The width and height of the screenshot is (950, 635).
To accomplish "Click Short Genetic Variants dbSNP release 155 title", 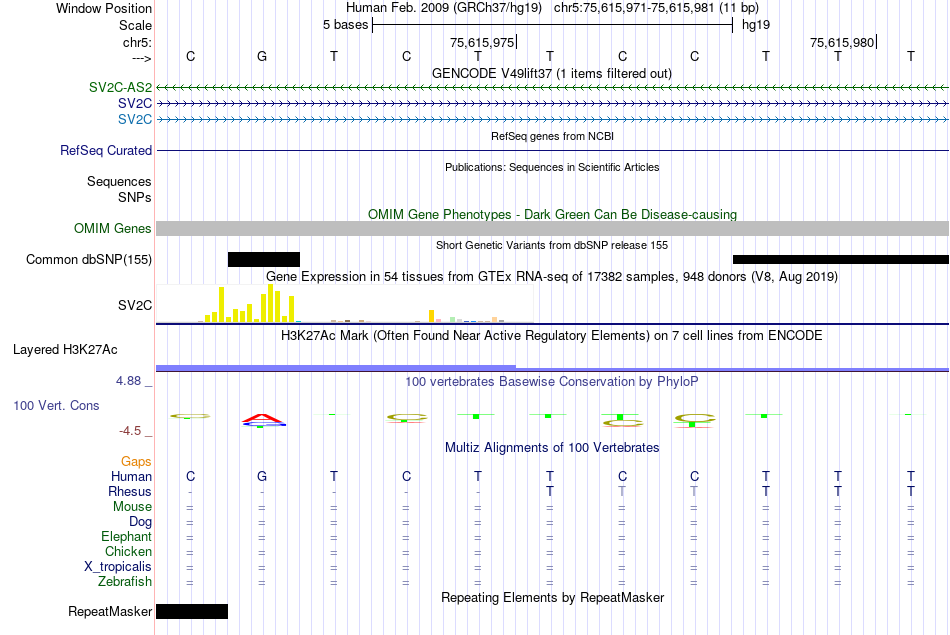I will pyautogui.click(x=552, y=245).
